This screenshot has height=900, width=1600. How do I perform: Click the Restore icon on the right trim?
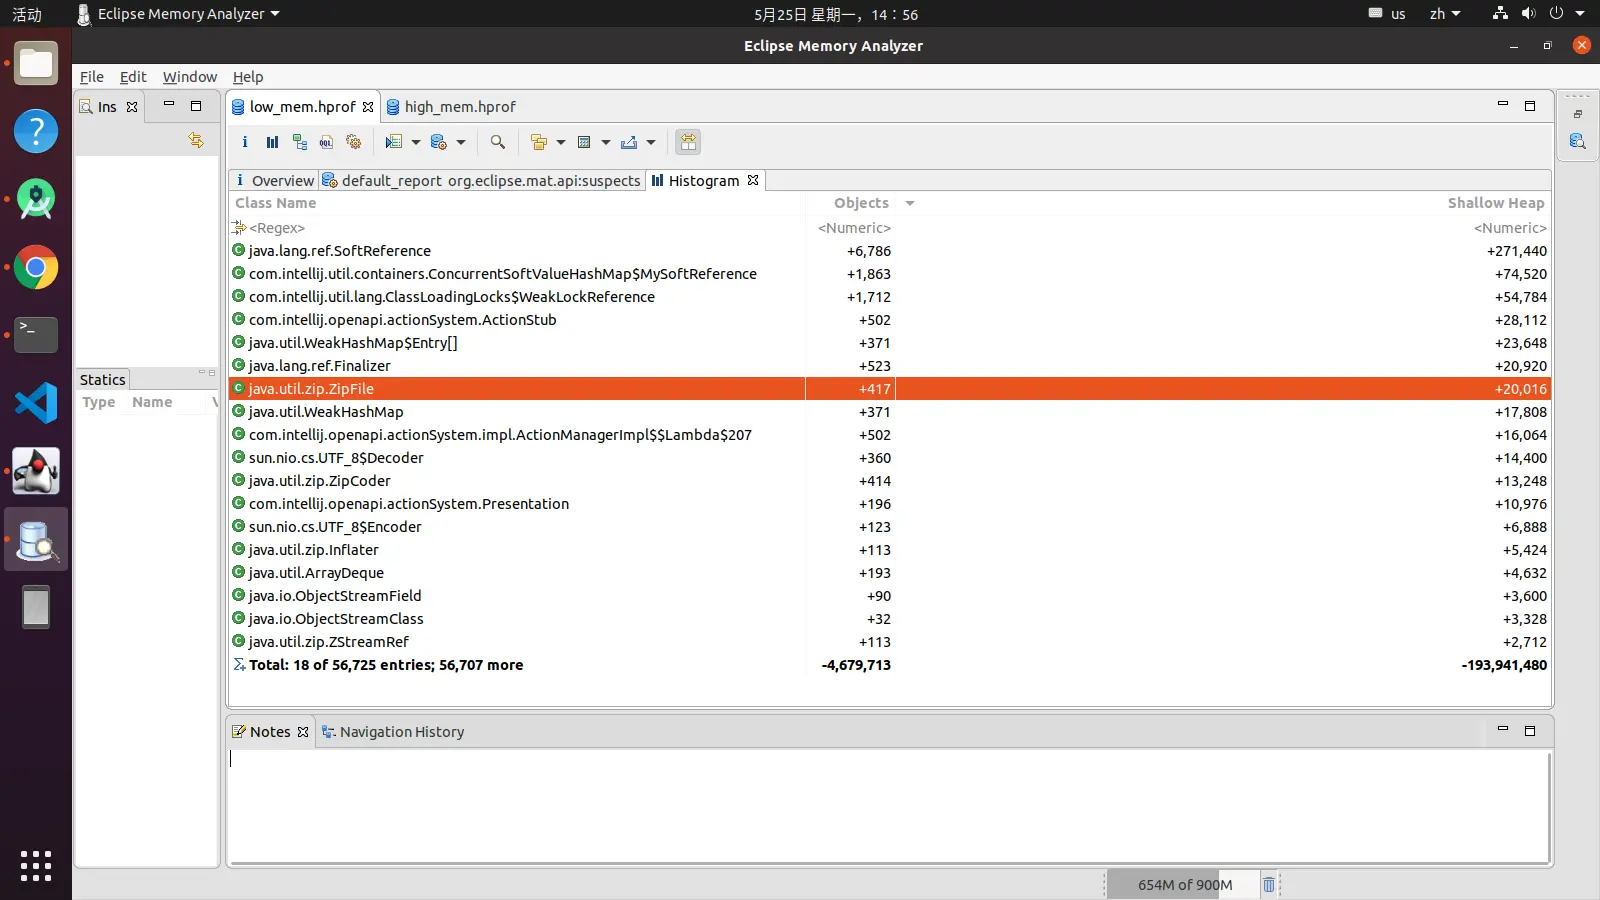point(1578,114)
